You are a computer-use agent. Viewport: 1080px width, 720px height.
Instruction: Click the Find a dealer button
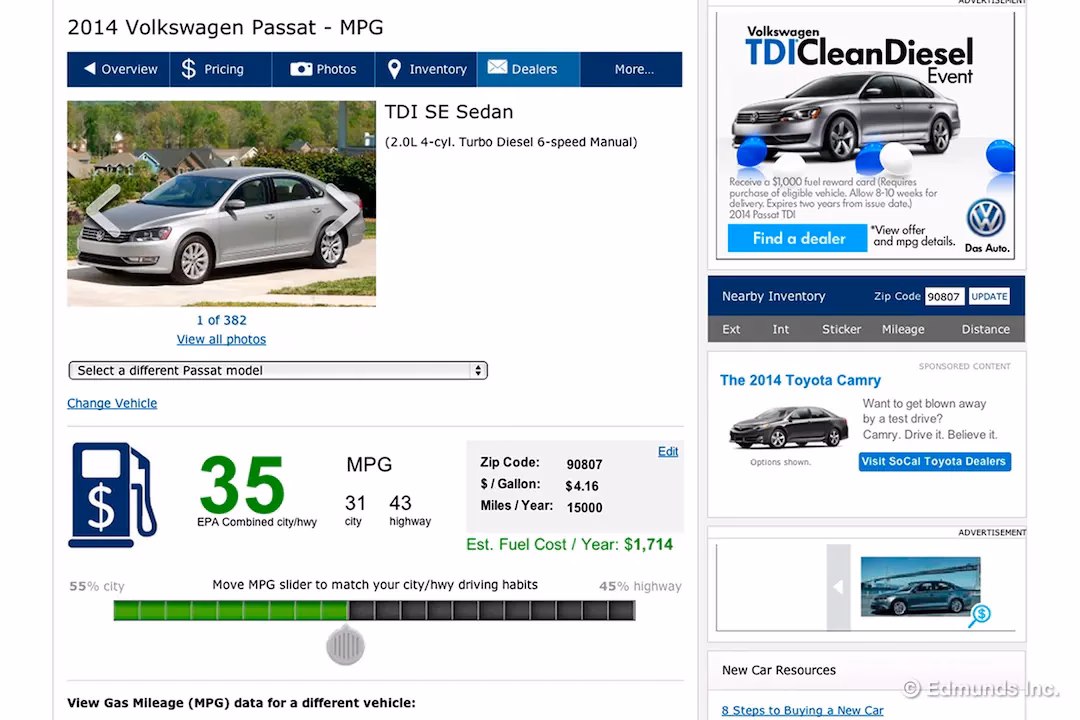point(795,238)
